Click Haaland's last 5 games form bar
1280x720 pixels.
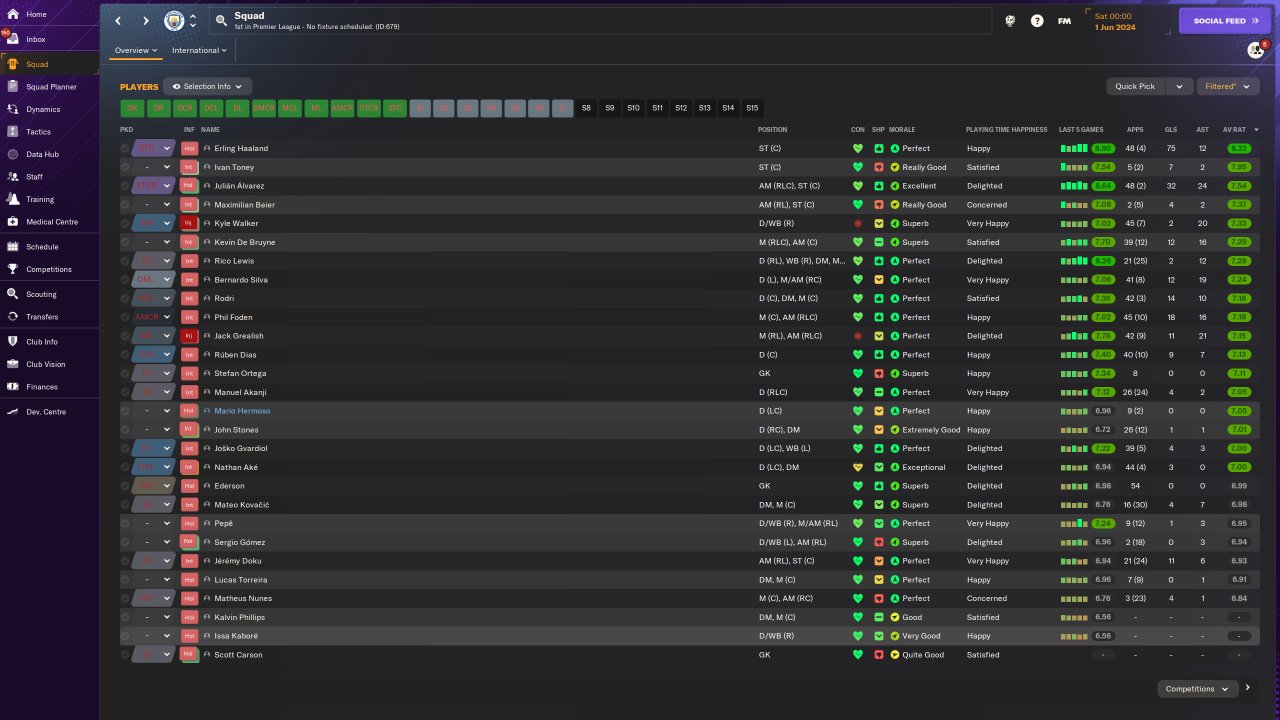(1073, 148)
